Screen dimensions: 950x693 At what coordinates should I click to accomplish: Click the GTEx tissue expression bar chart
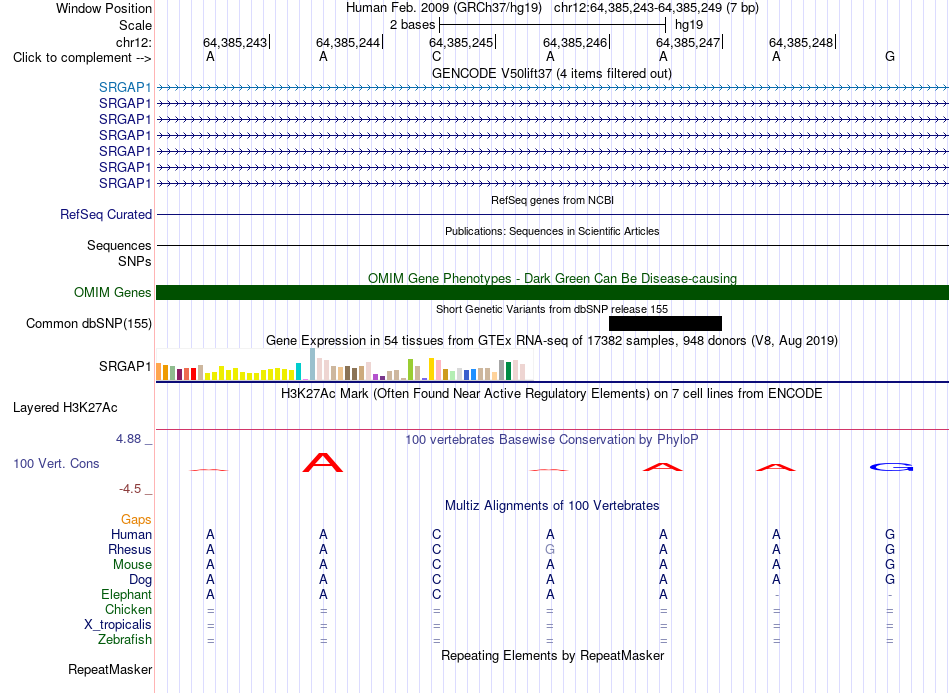pyautogui.click(x=344, y=365)
